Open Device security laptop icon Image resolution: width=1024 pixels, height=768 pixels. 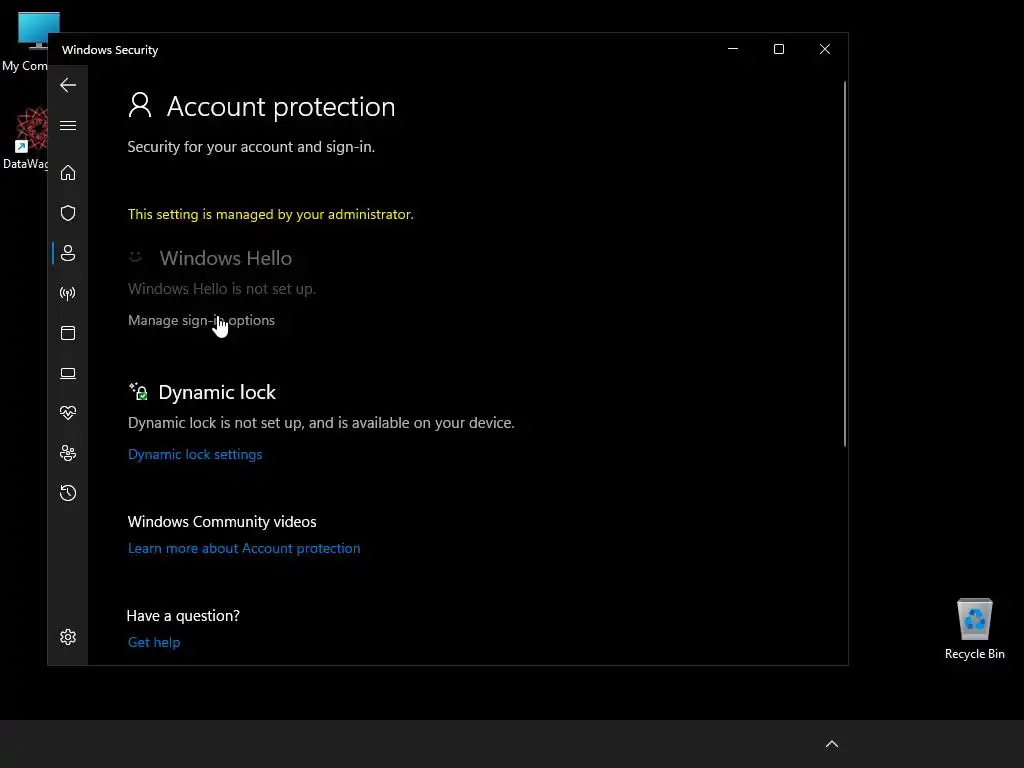[68, 373]
